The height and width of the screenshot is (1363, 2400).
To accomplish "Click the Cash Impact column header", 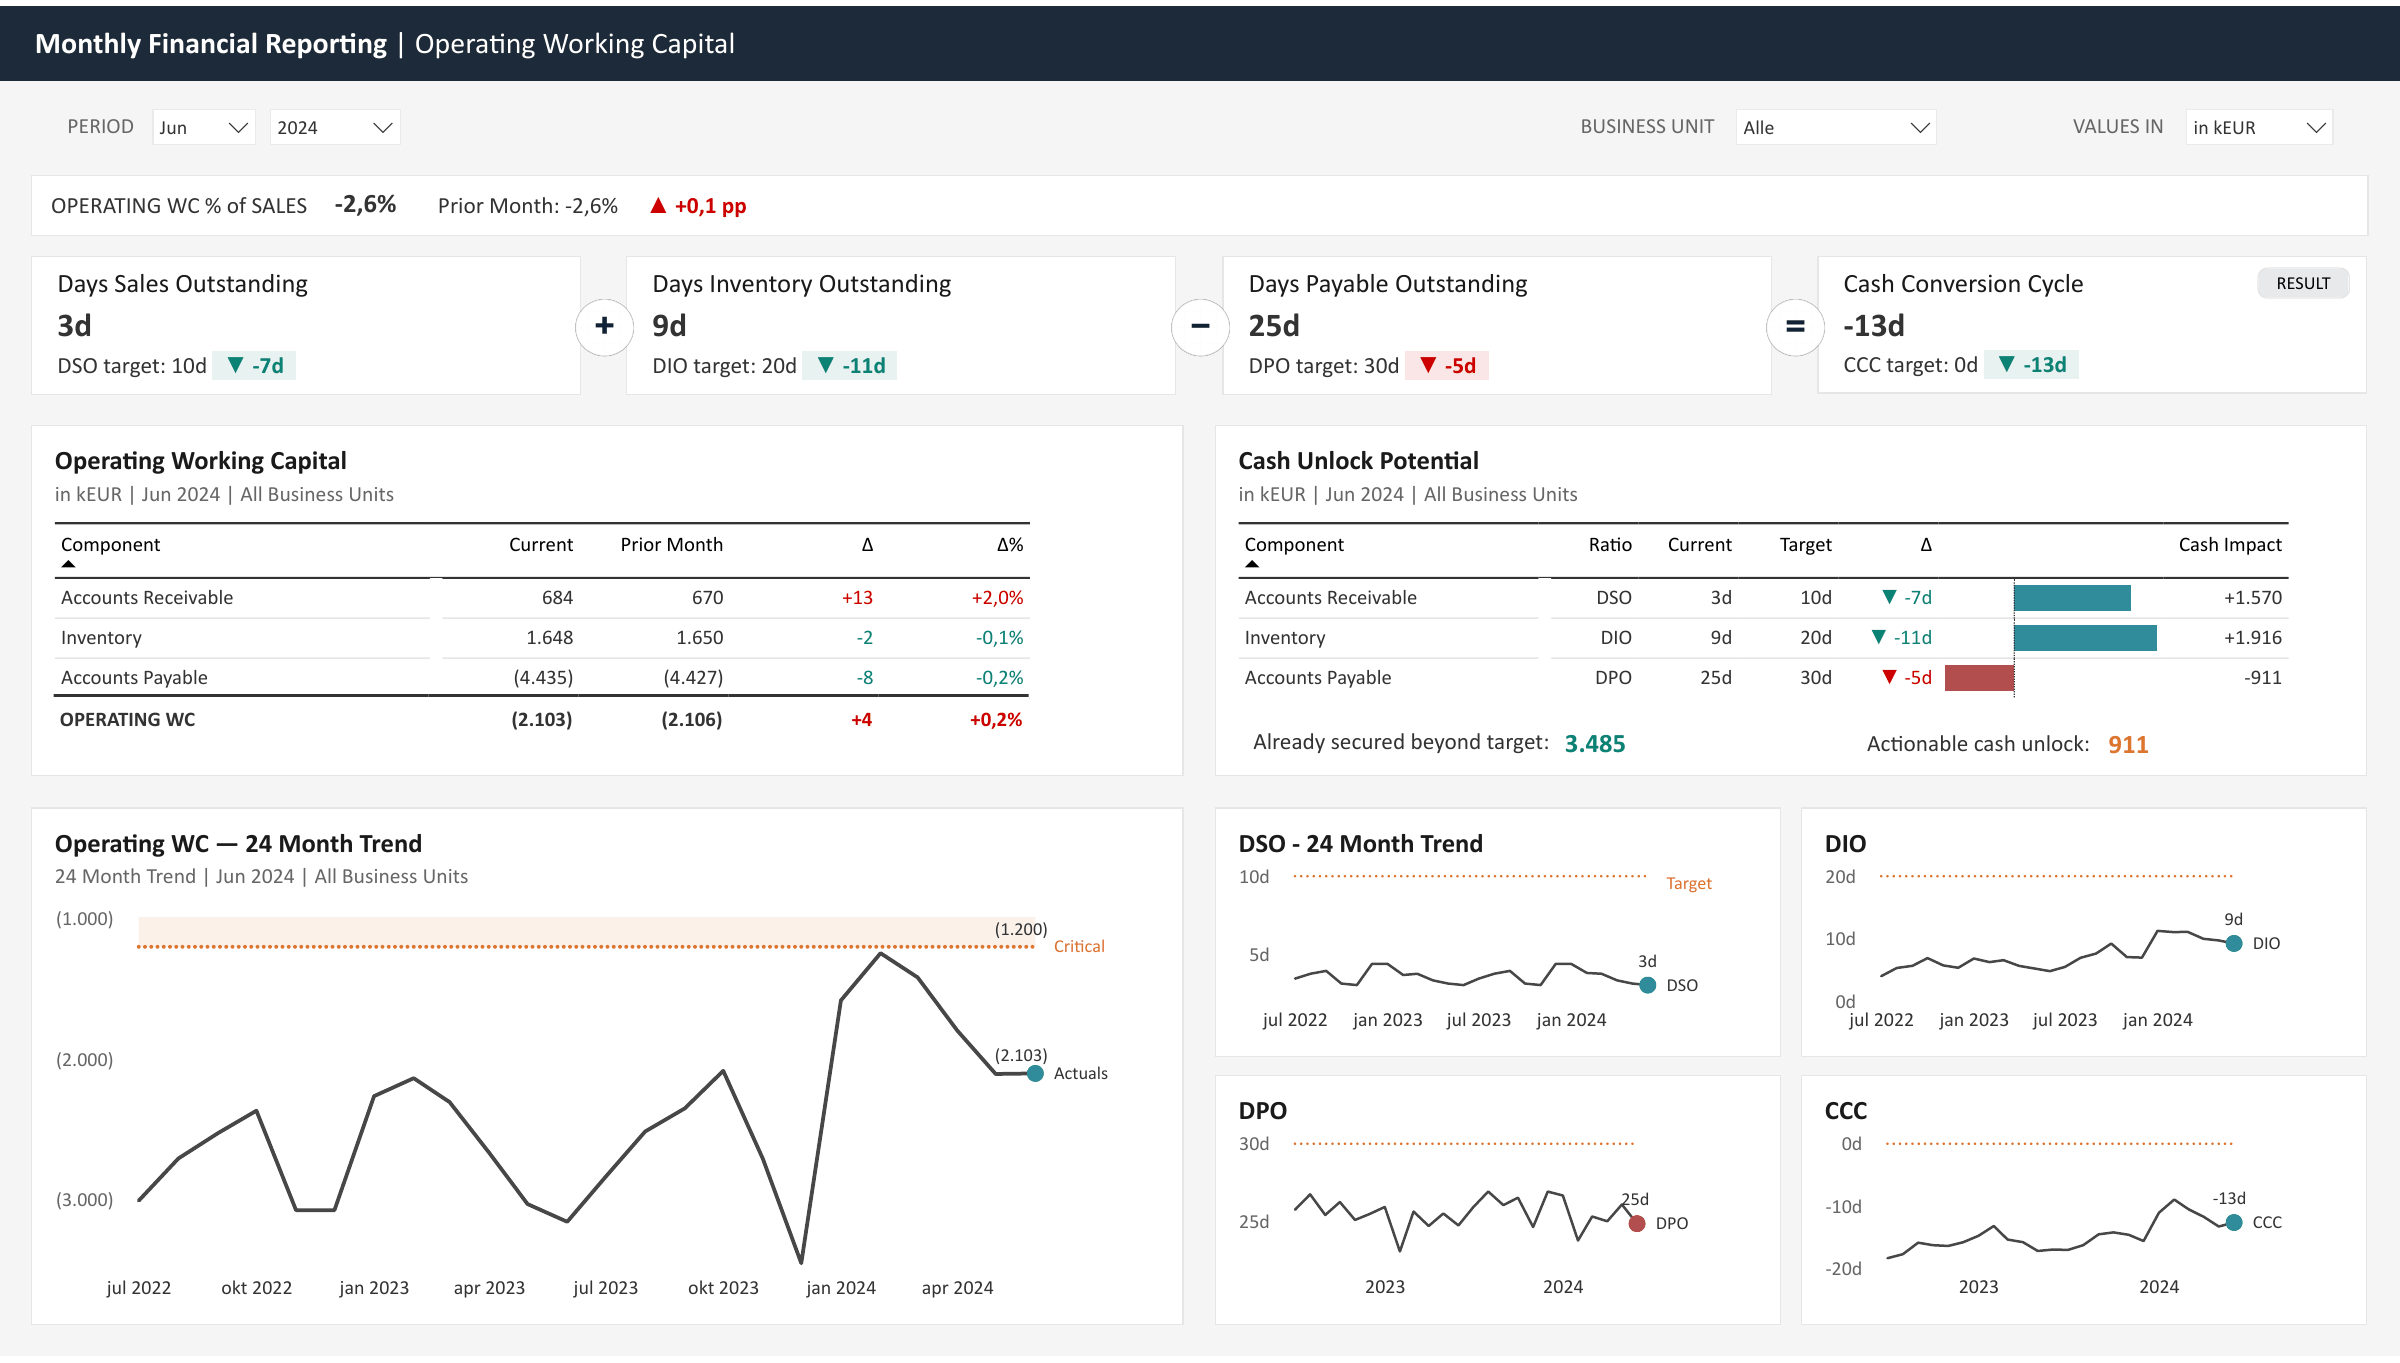I will pos(2230,545).
